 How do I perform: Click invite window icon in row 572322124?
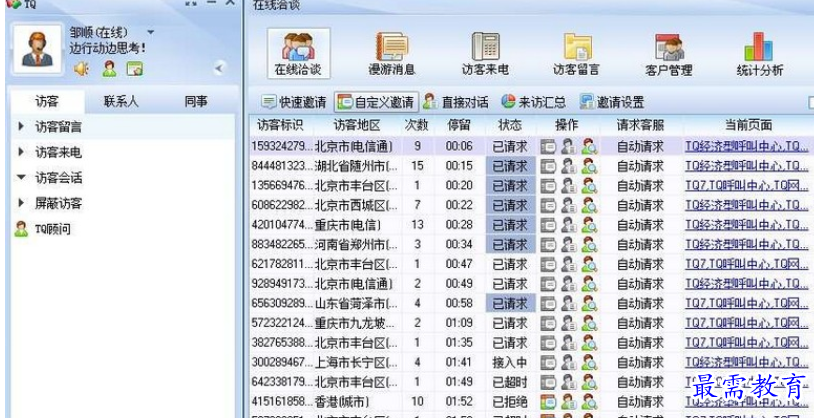[x=548, y=323]
